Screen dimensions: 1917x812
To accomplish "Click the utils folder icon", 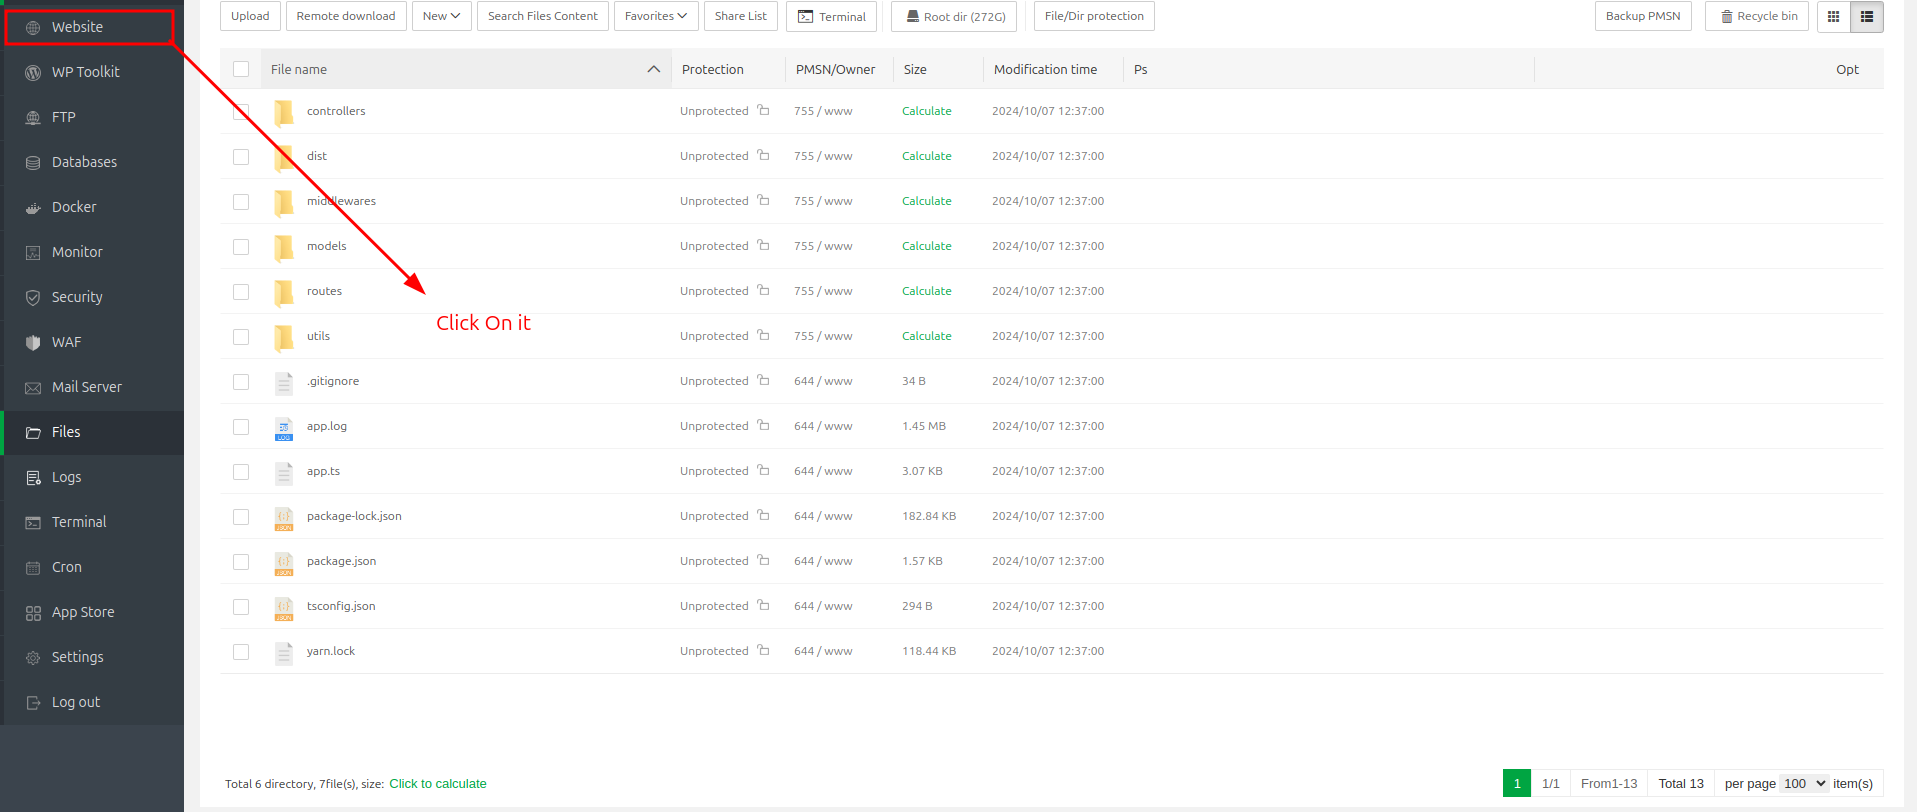I will tap(284, 337).
